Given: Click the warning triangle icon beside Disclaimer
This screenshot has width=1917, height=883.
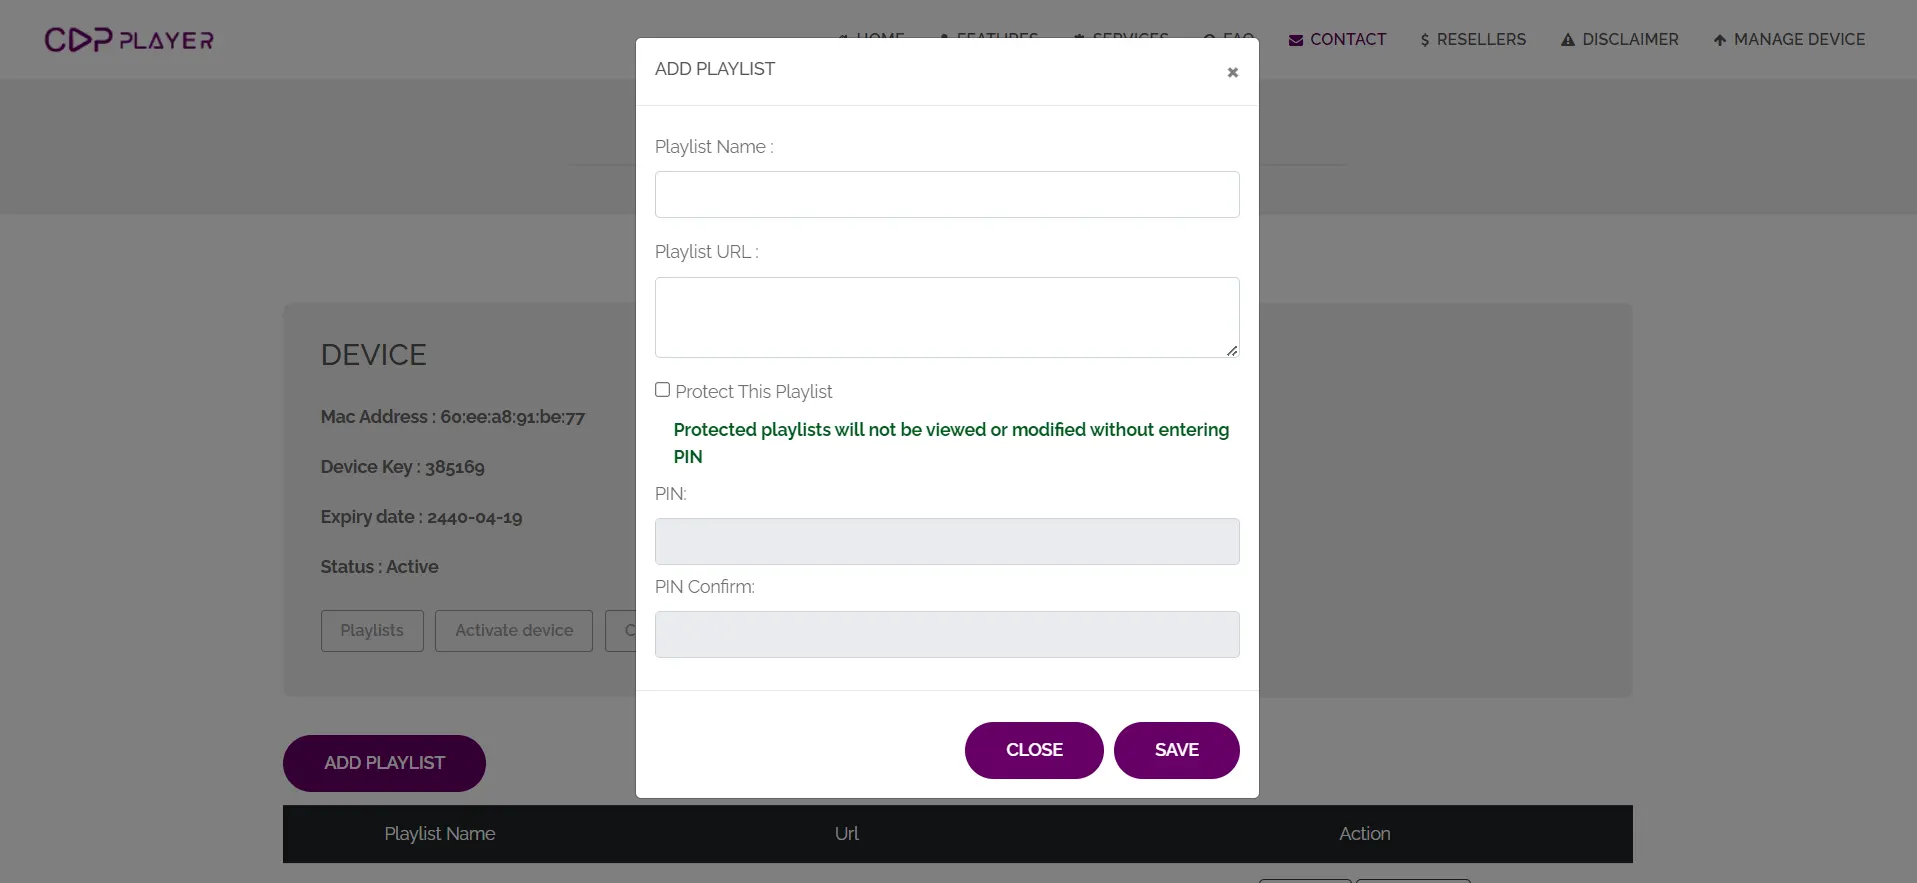Looking at the screenshot, I should click(x=1567, y=40).
